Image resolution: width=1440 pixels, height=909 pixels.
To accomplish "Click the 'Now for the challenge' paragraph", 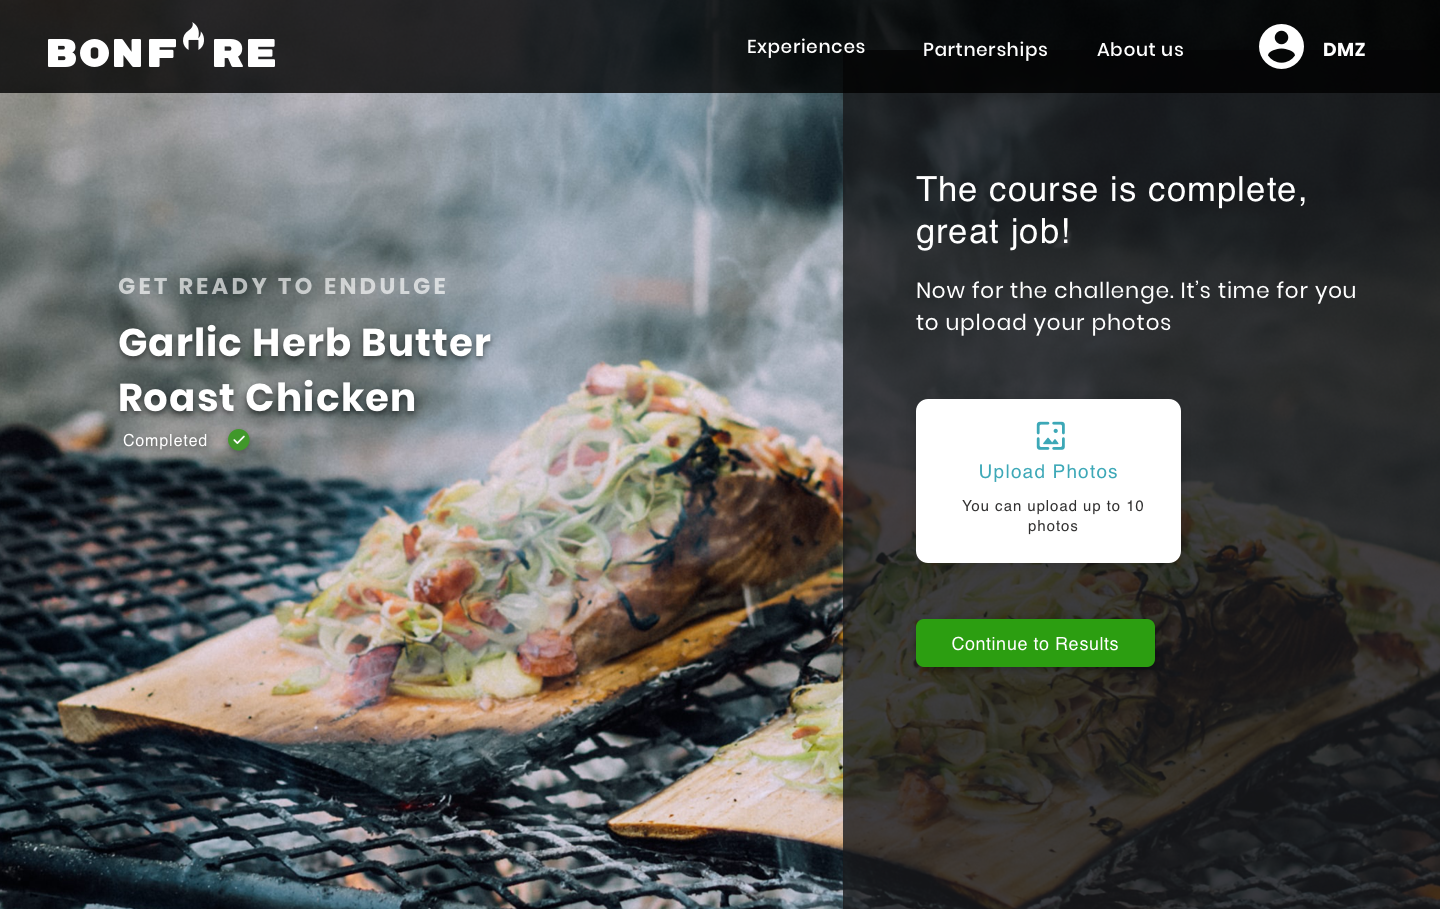I will tap(1136, 306).
